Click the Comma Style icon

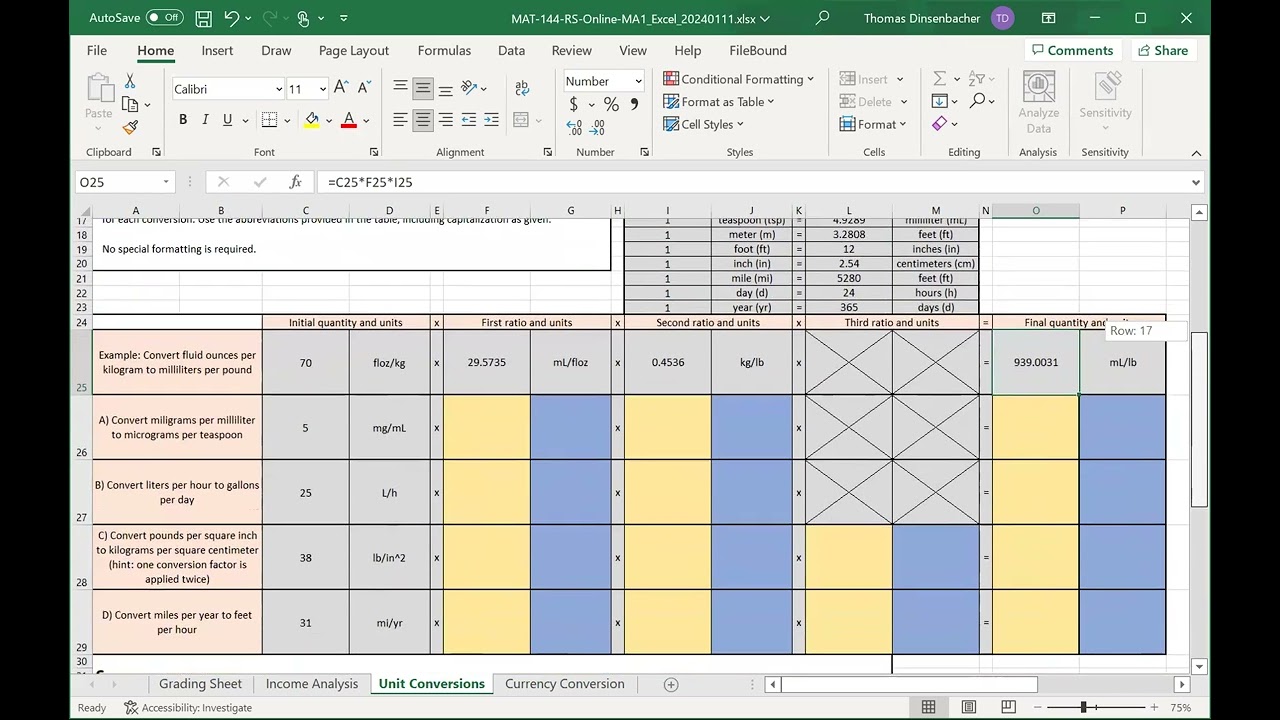tap(633, 105)
